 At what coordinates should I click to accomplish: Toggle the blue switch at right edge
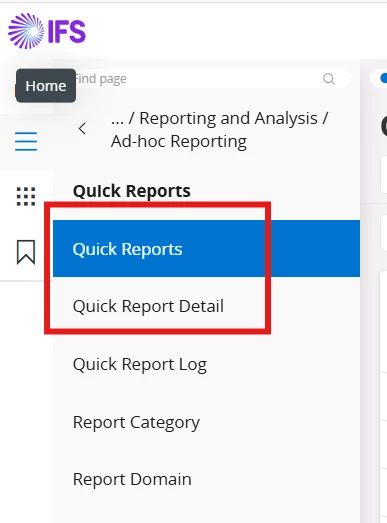[x=383, y=78]
